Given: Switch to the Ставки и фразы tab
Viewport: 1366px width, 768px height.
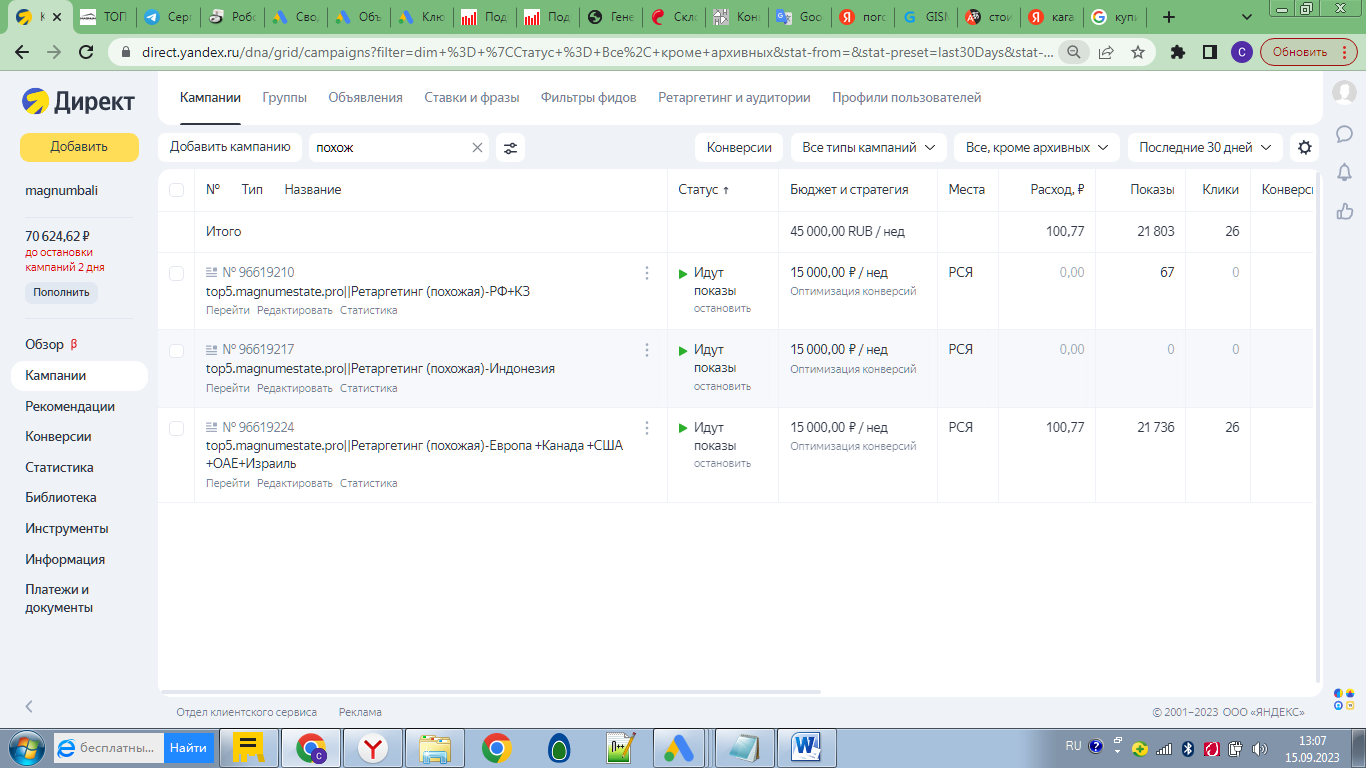Looking at the screenshot, I should pyautogui.click(x=472, y=98).
